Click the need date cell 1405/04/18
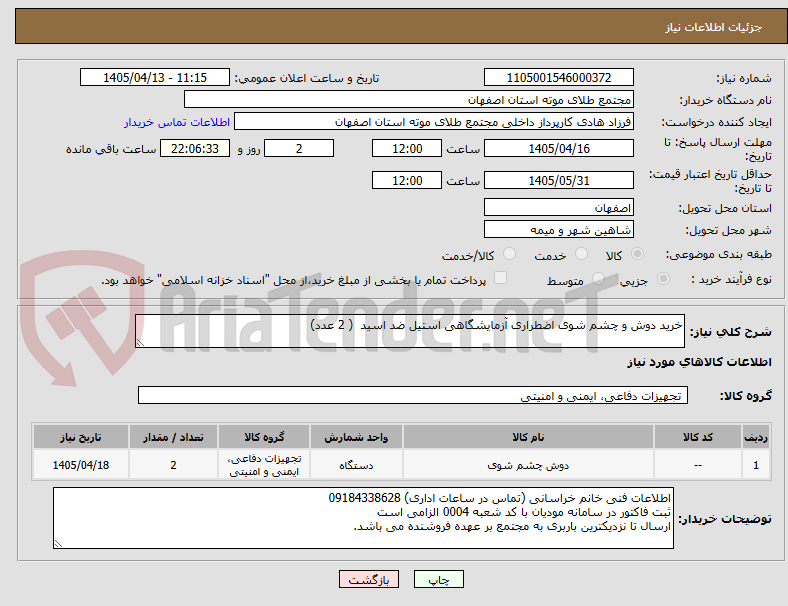This screenshot has height=606, width=788. (81, 465)
